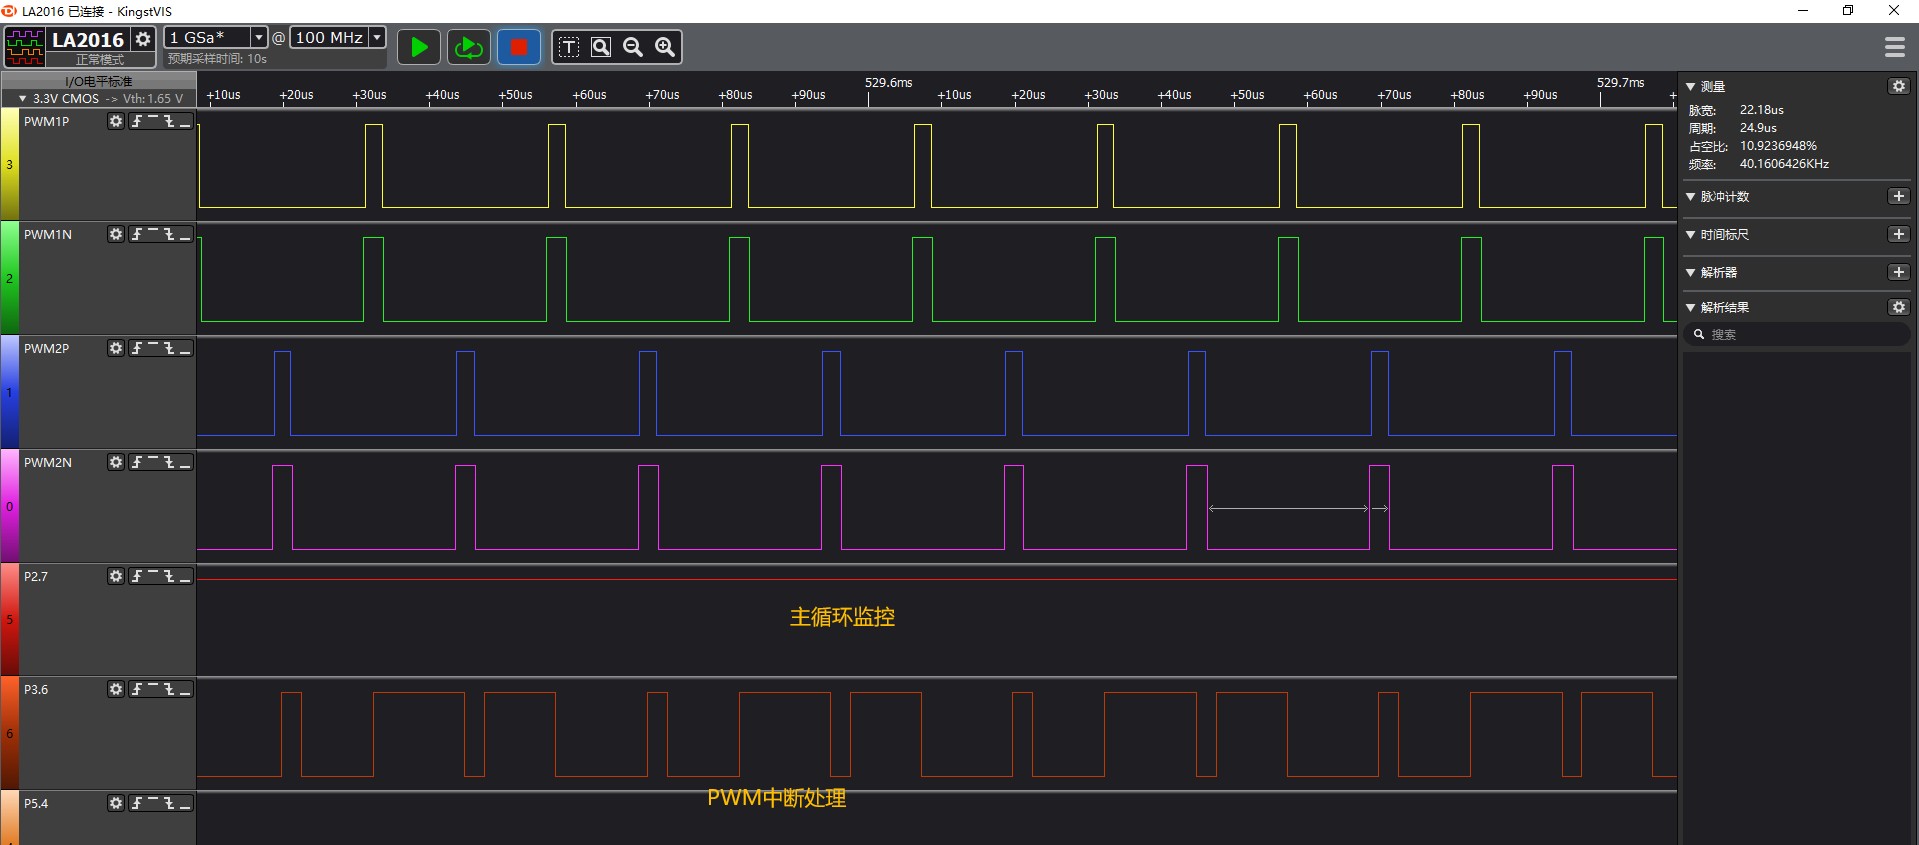
Task: Open the 1 GSa sample depth dropdown
Action: coord(259,37)
